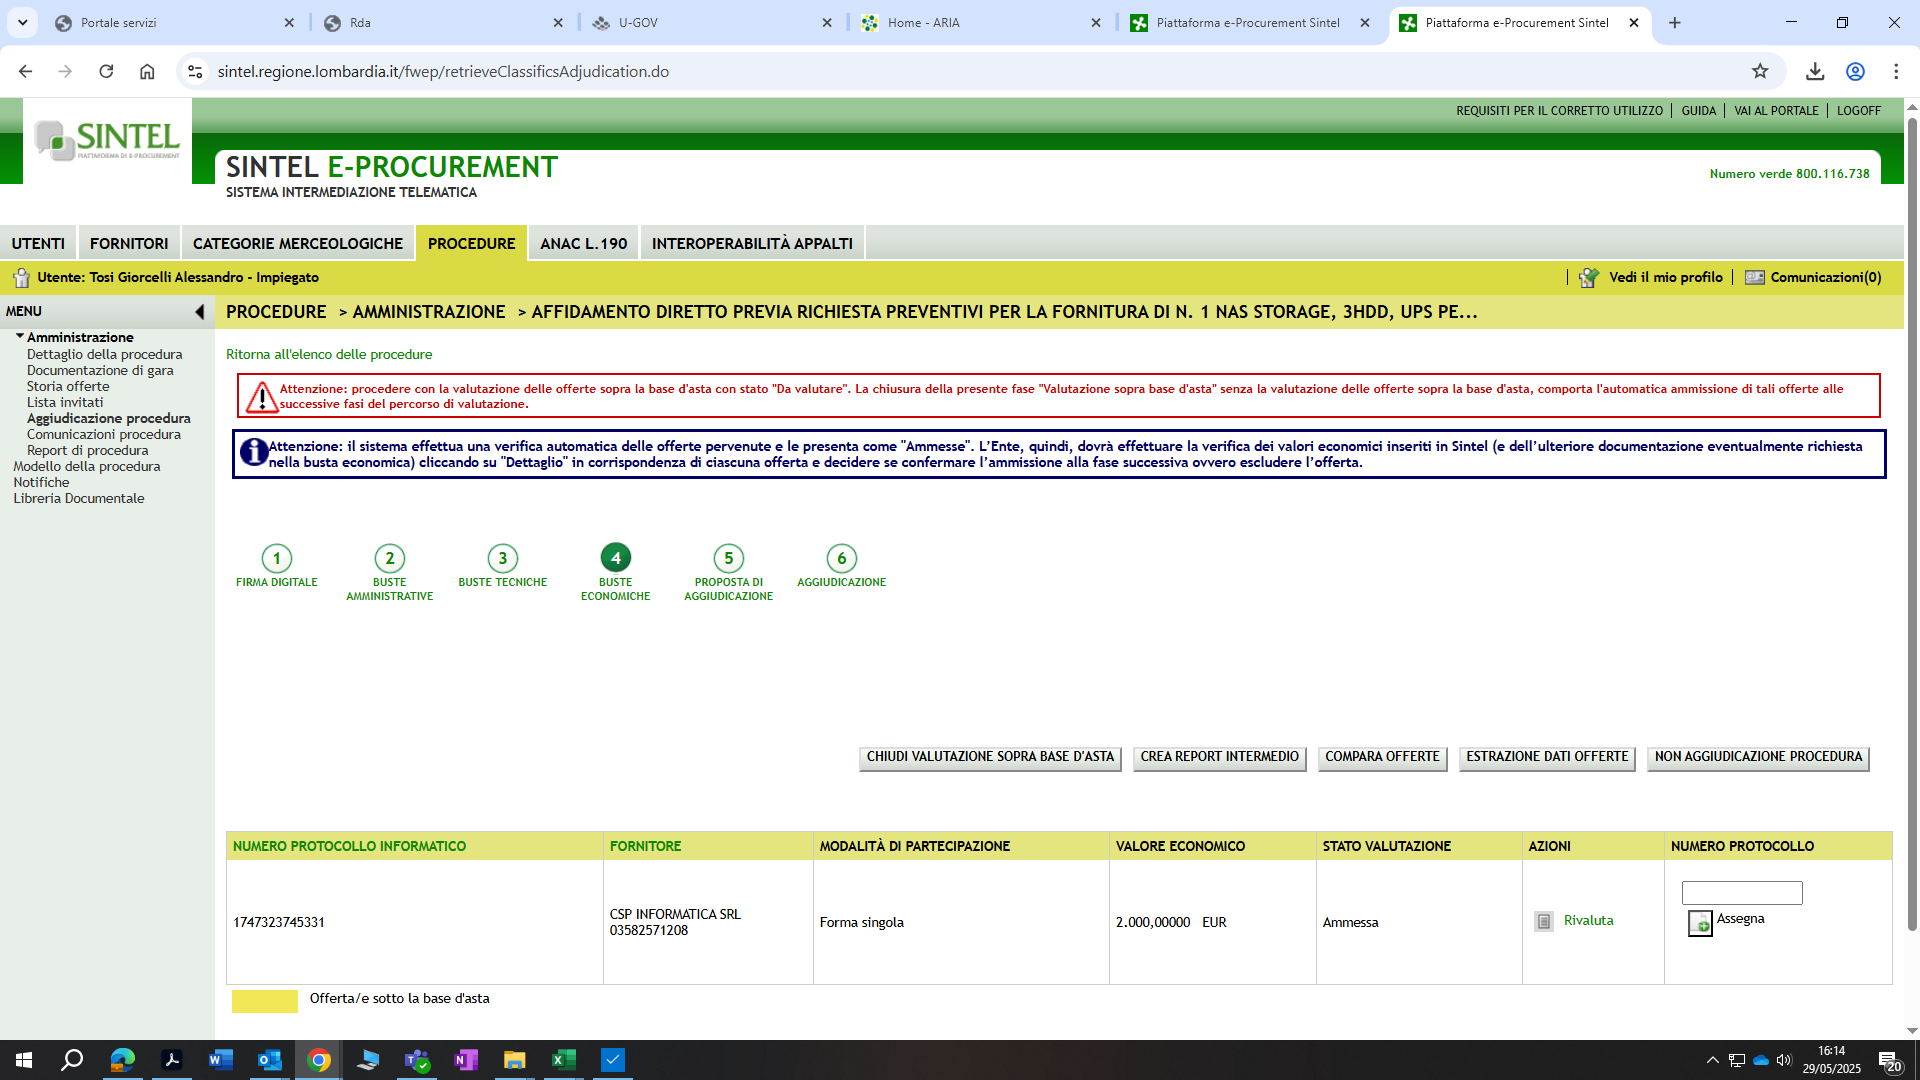Switch to ANAC L.190 tab
The height and width of the screenshot is (1080, 1920).
pos(583,243)
